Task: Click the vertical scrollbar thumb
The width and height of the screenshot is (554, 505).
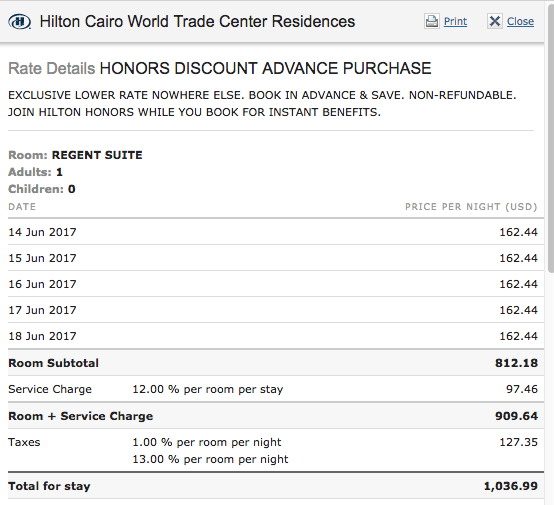Action: 551,138
